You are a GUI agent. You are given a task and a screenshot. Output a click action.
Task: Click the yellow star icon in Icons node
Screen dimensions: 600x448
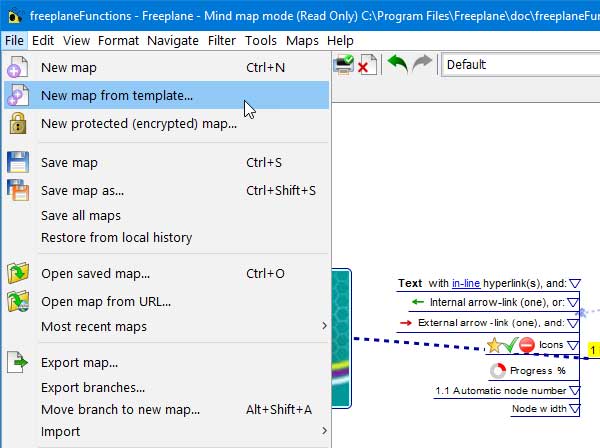[494, 345]
